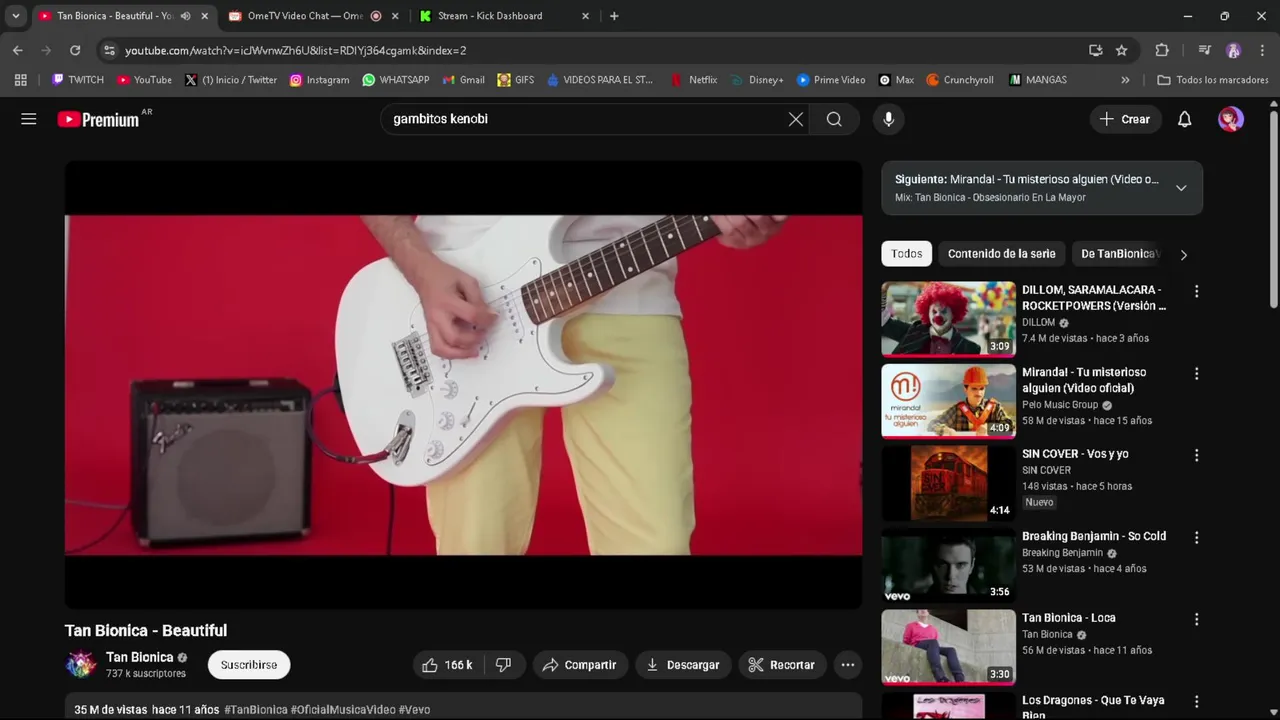This screenshot has height=720, width=1280.
Task: Open the account avatar menu
Action: pyautogui.click(x=1230, y=119)
